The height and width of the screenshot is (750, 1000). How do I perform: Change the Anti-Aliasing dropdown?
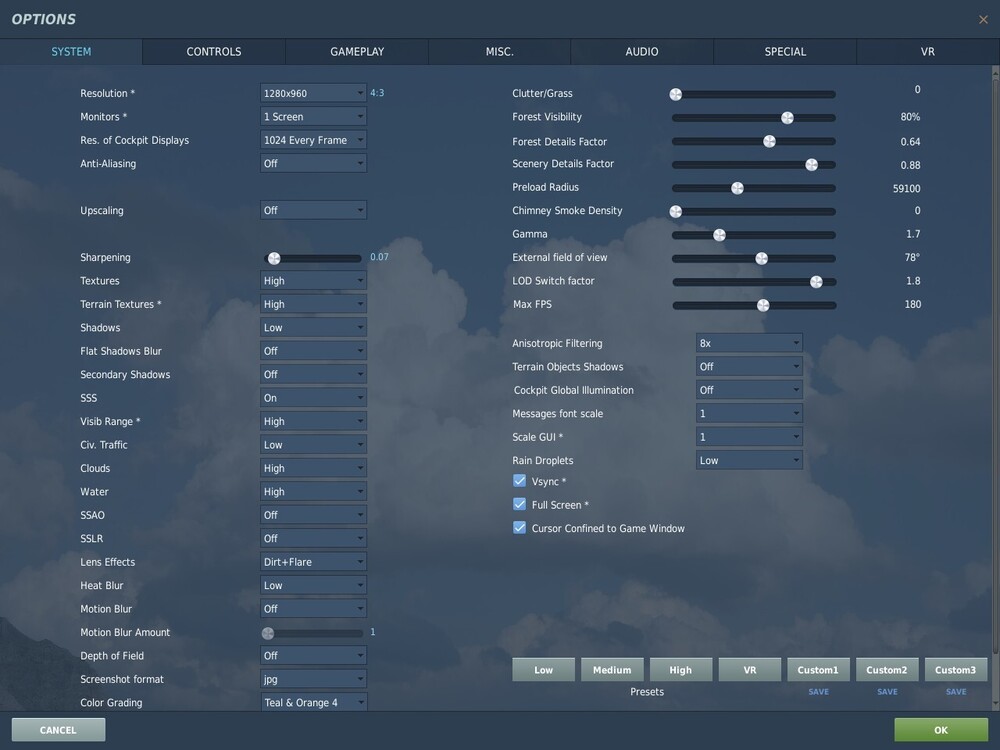[313, 163]
